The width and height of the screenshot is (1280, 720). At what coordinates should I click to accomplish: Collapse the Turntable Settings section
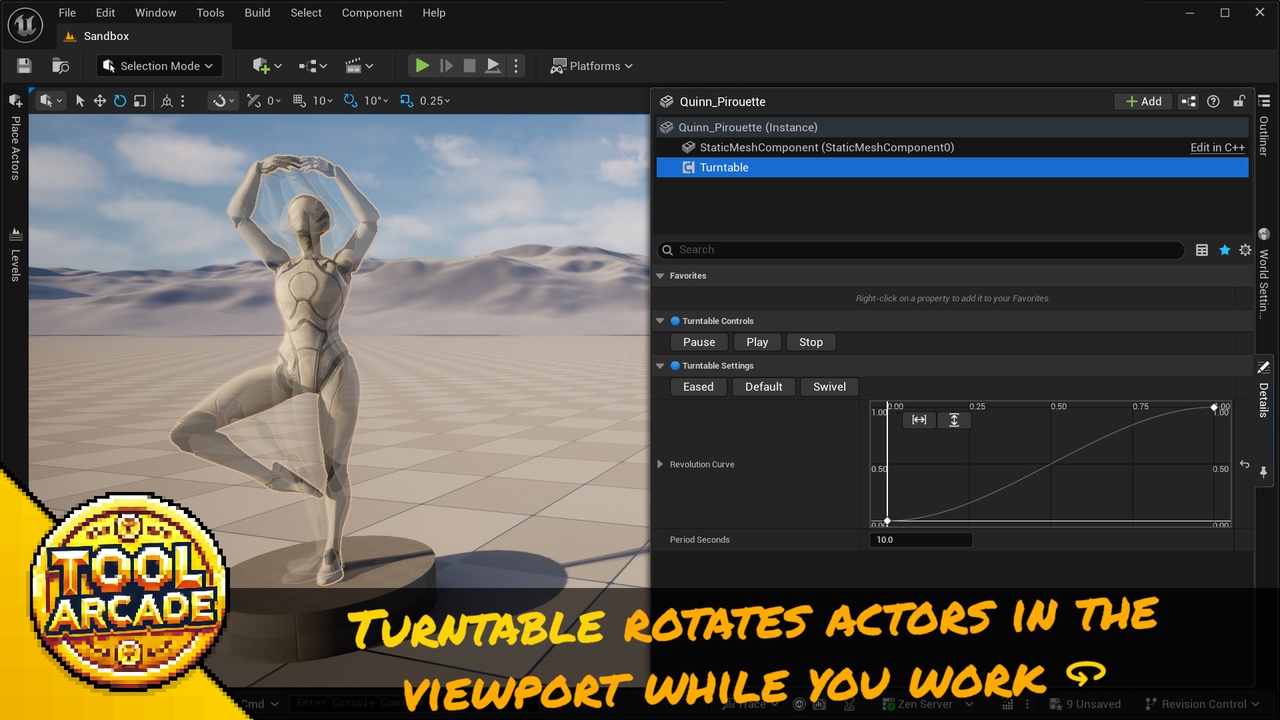click(x=660, y=366)
